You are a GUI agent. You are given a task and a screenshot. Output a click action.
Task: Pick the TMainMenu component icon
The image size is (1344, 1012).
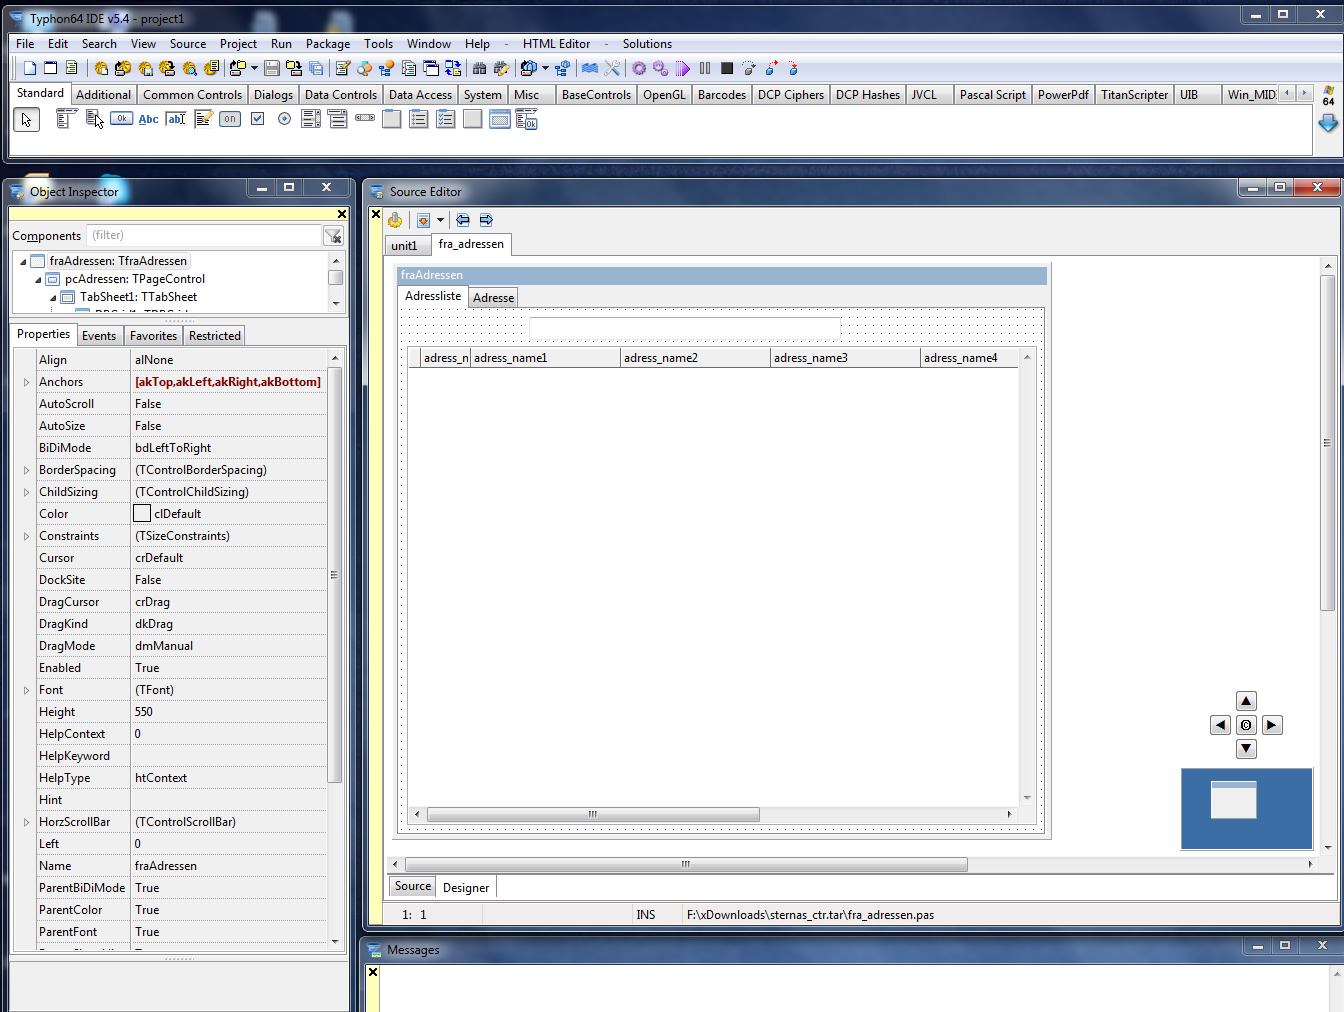tap(67, 119)
